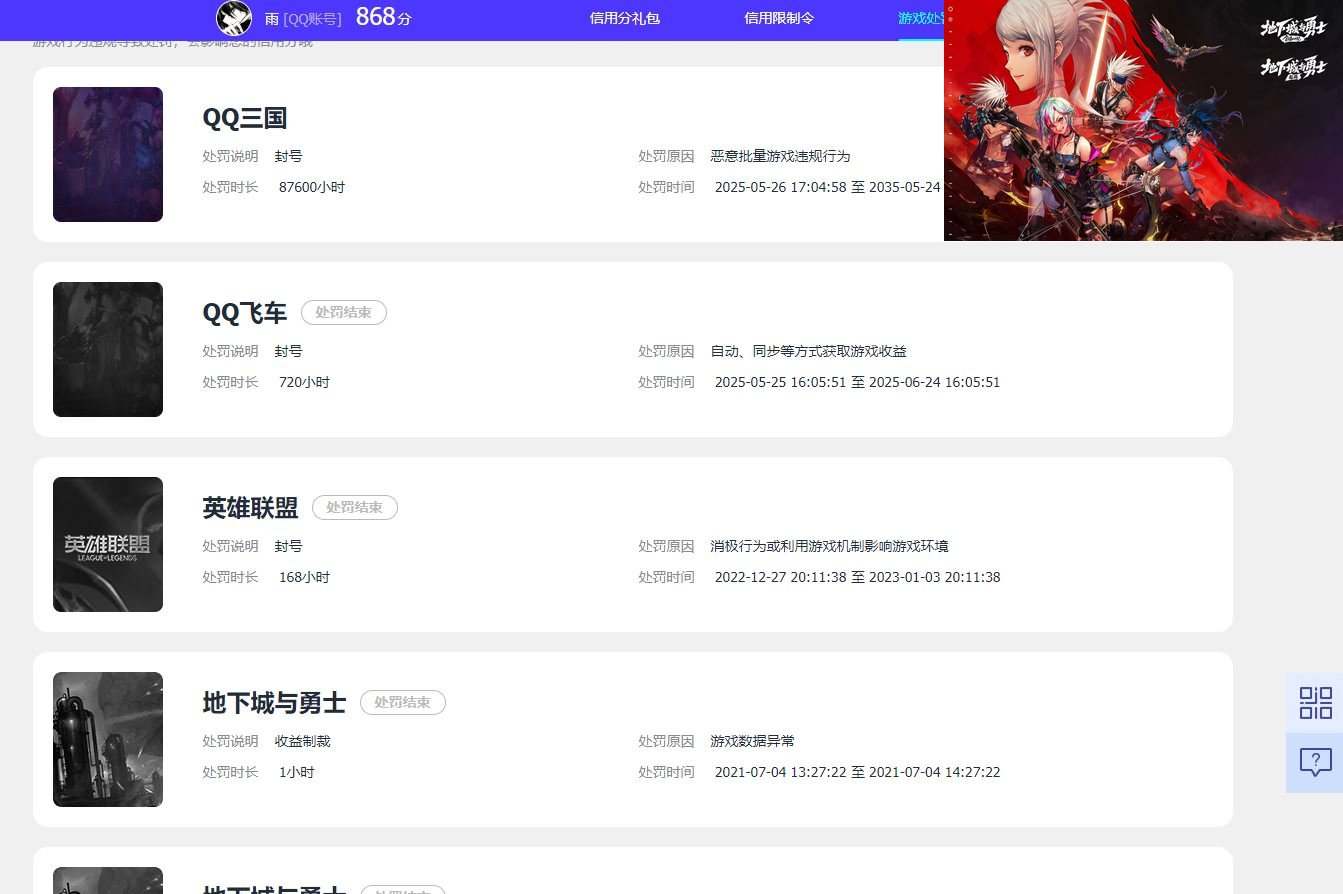Click the 868分 credit score
Screen dimensions: 1343x894
tap(384, 17)
